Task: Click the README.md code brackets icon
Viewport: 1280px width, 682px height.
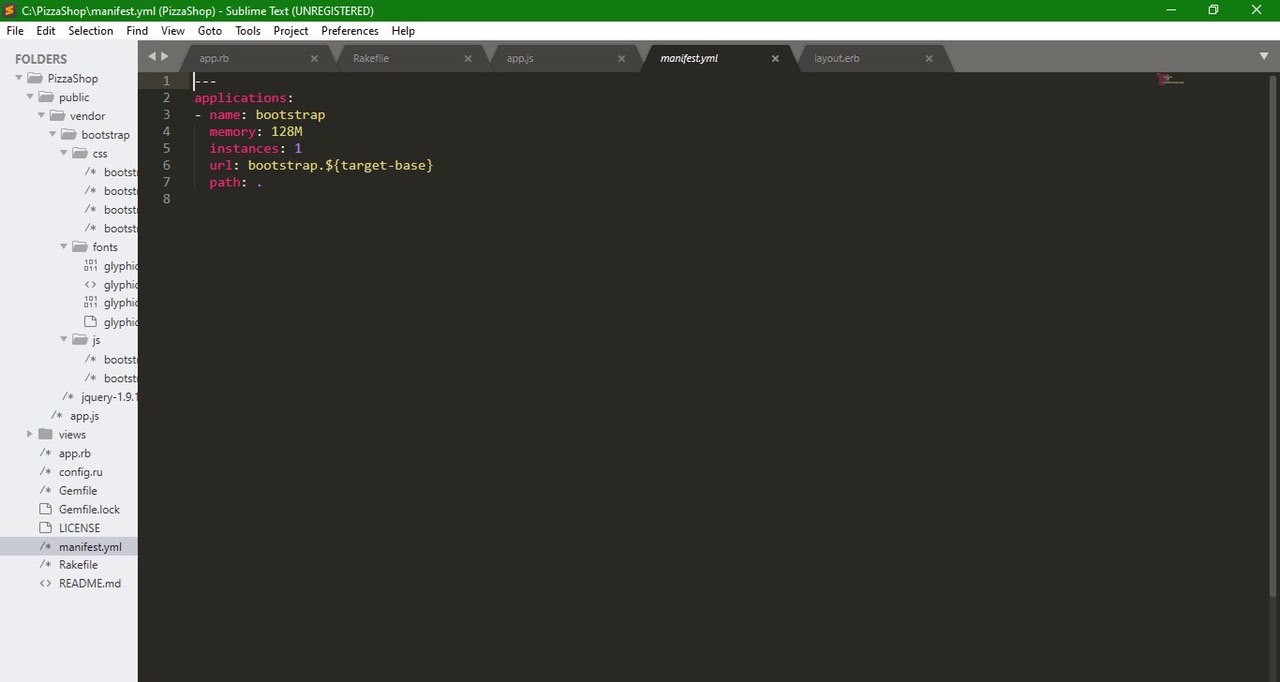Action: [46, 584]
